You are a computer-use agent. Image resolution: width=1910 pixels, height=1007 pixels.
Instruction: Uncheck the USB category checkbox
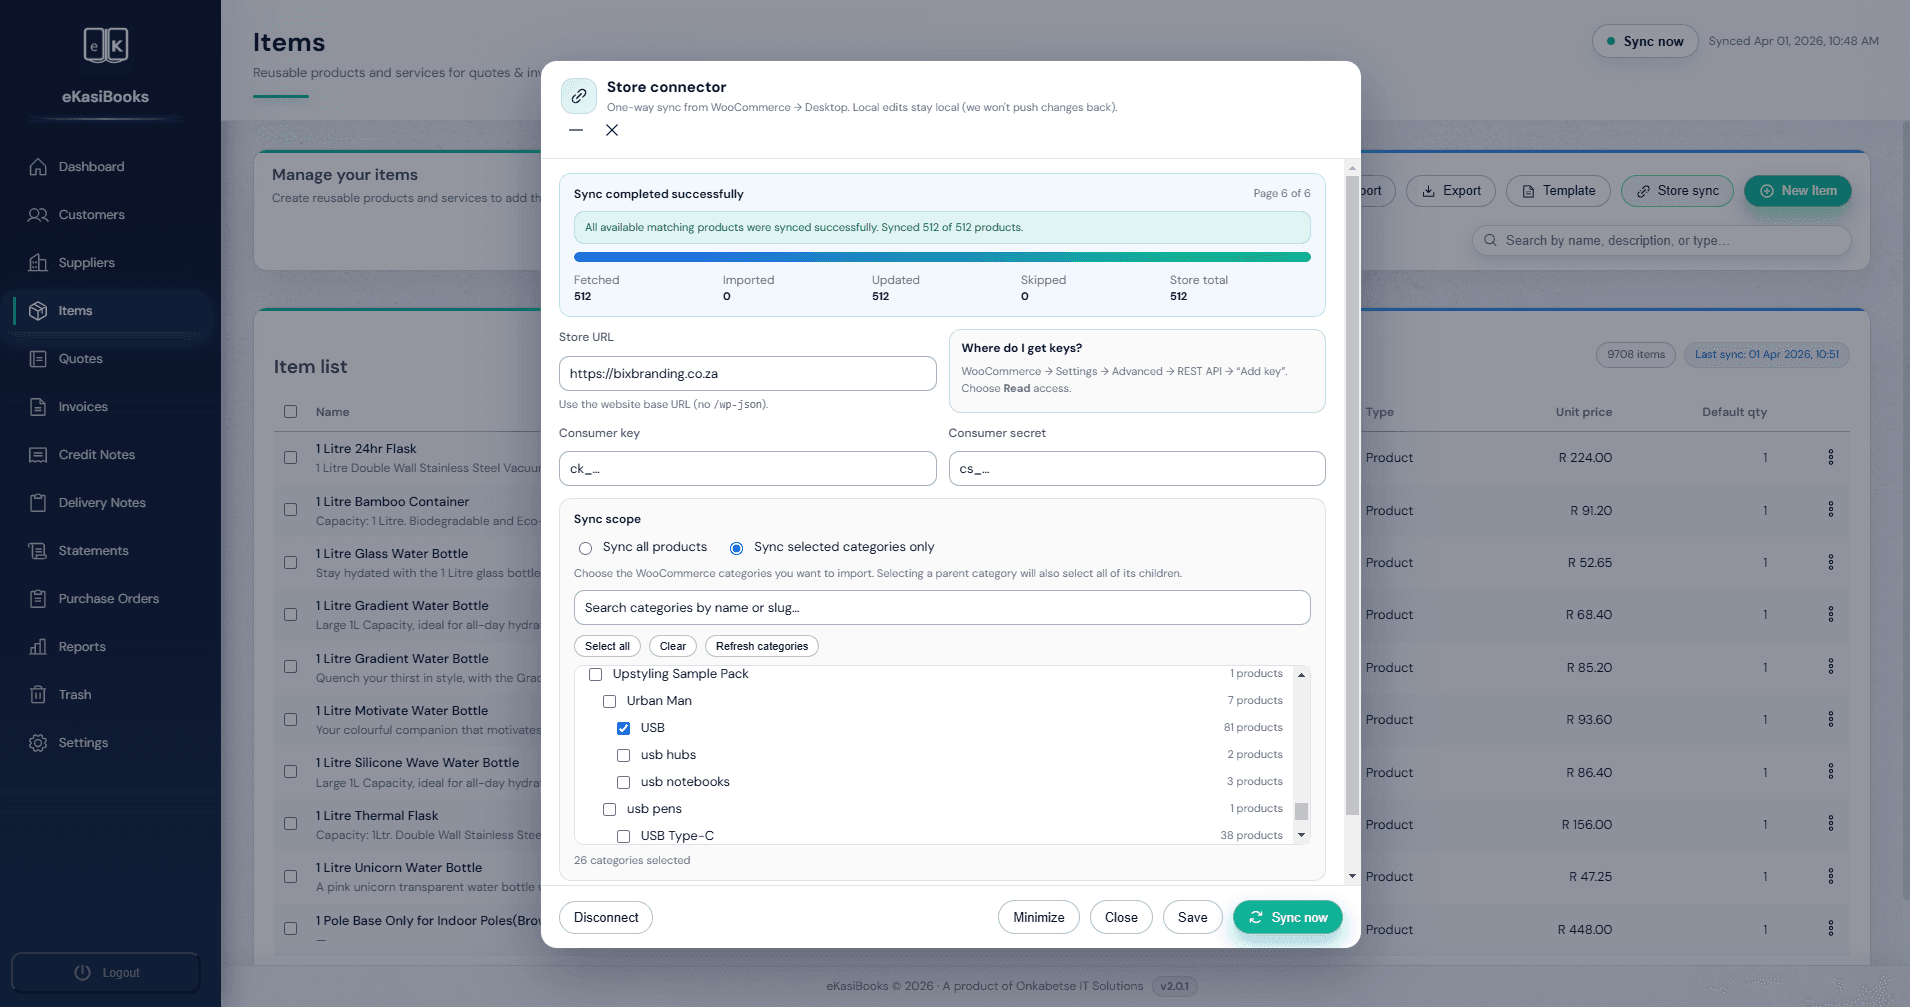624,728
